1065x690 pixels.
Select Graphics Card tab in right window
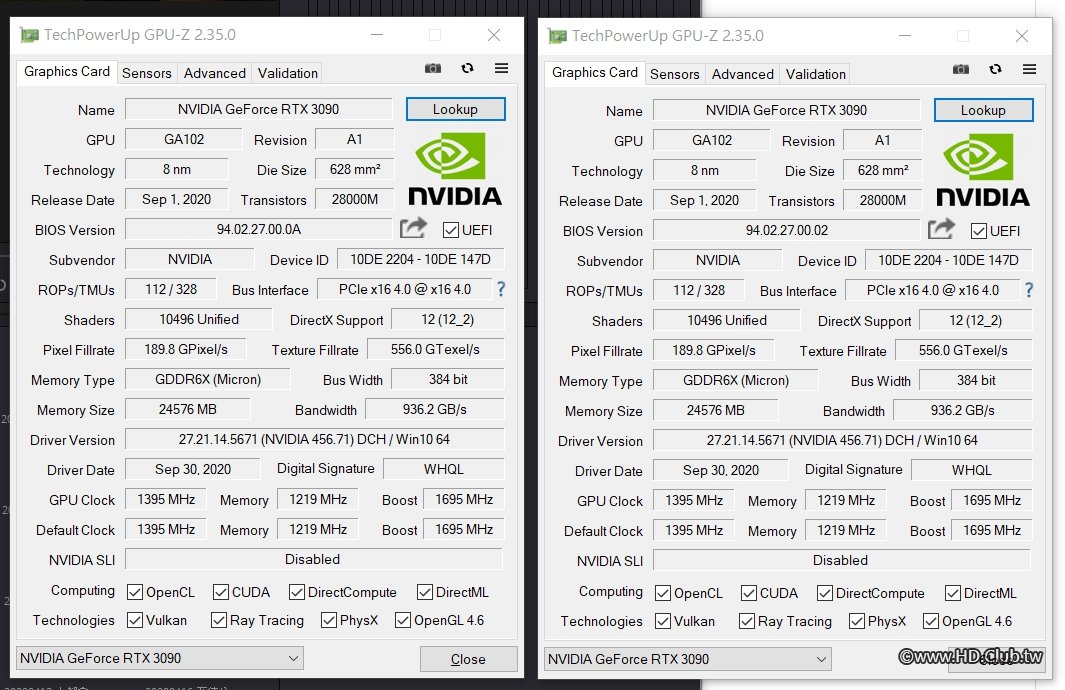pos(594,72)
